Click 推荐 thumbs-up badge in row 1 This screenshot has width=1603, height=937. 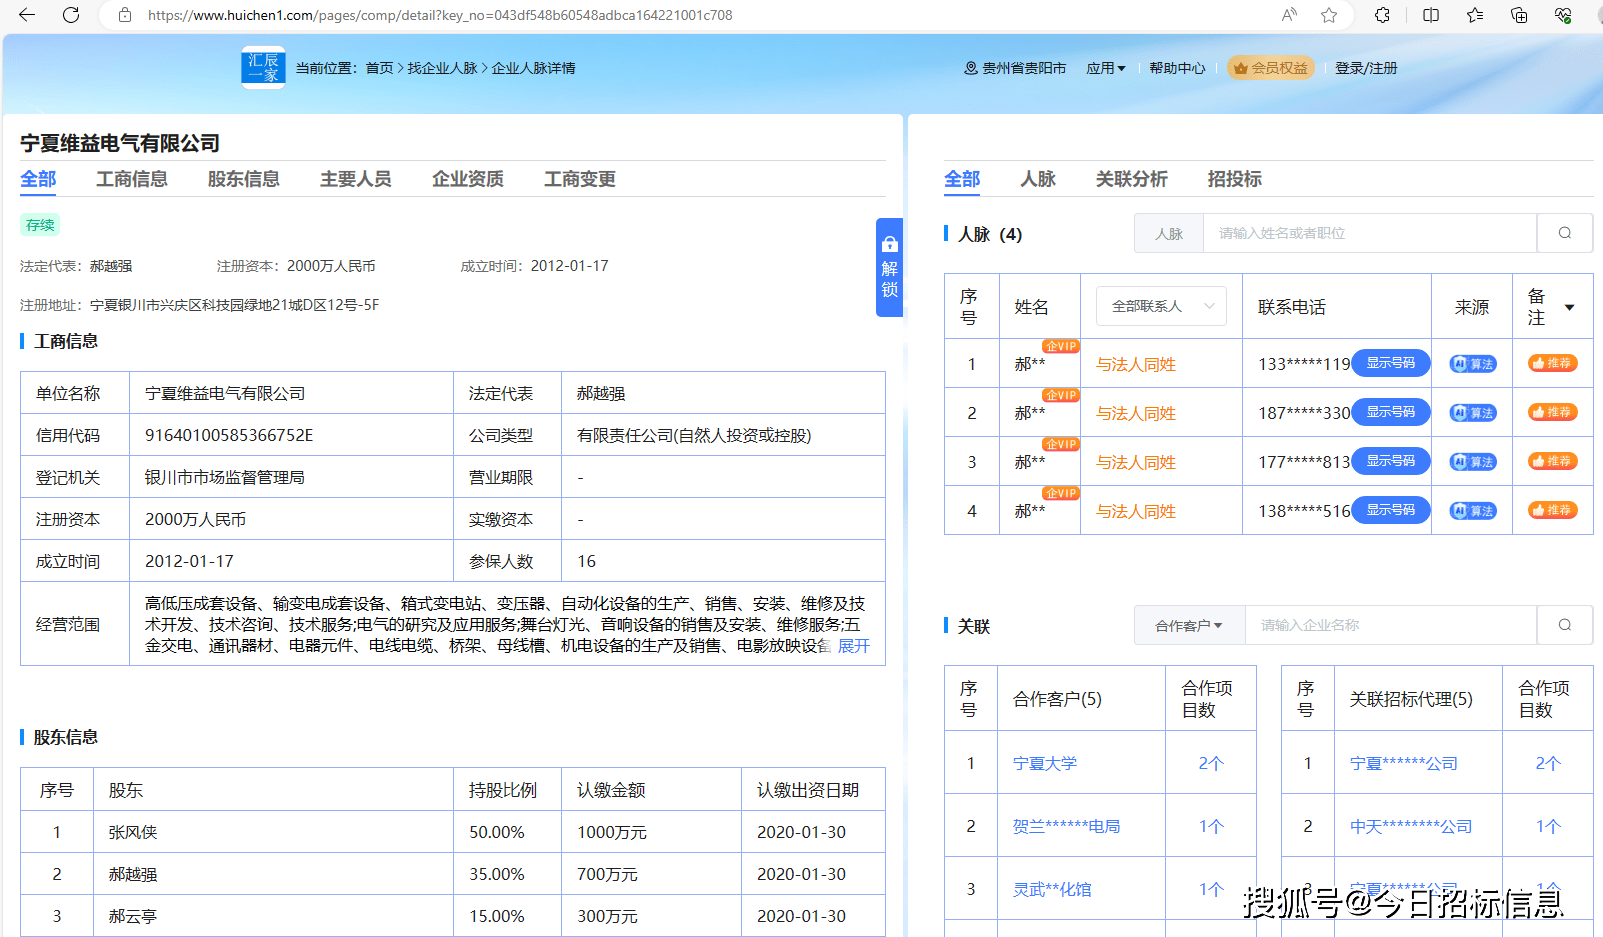1553,363
